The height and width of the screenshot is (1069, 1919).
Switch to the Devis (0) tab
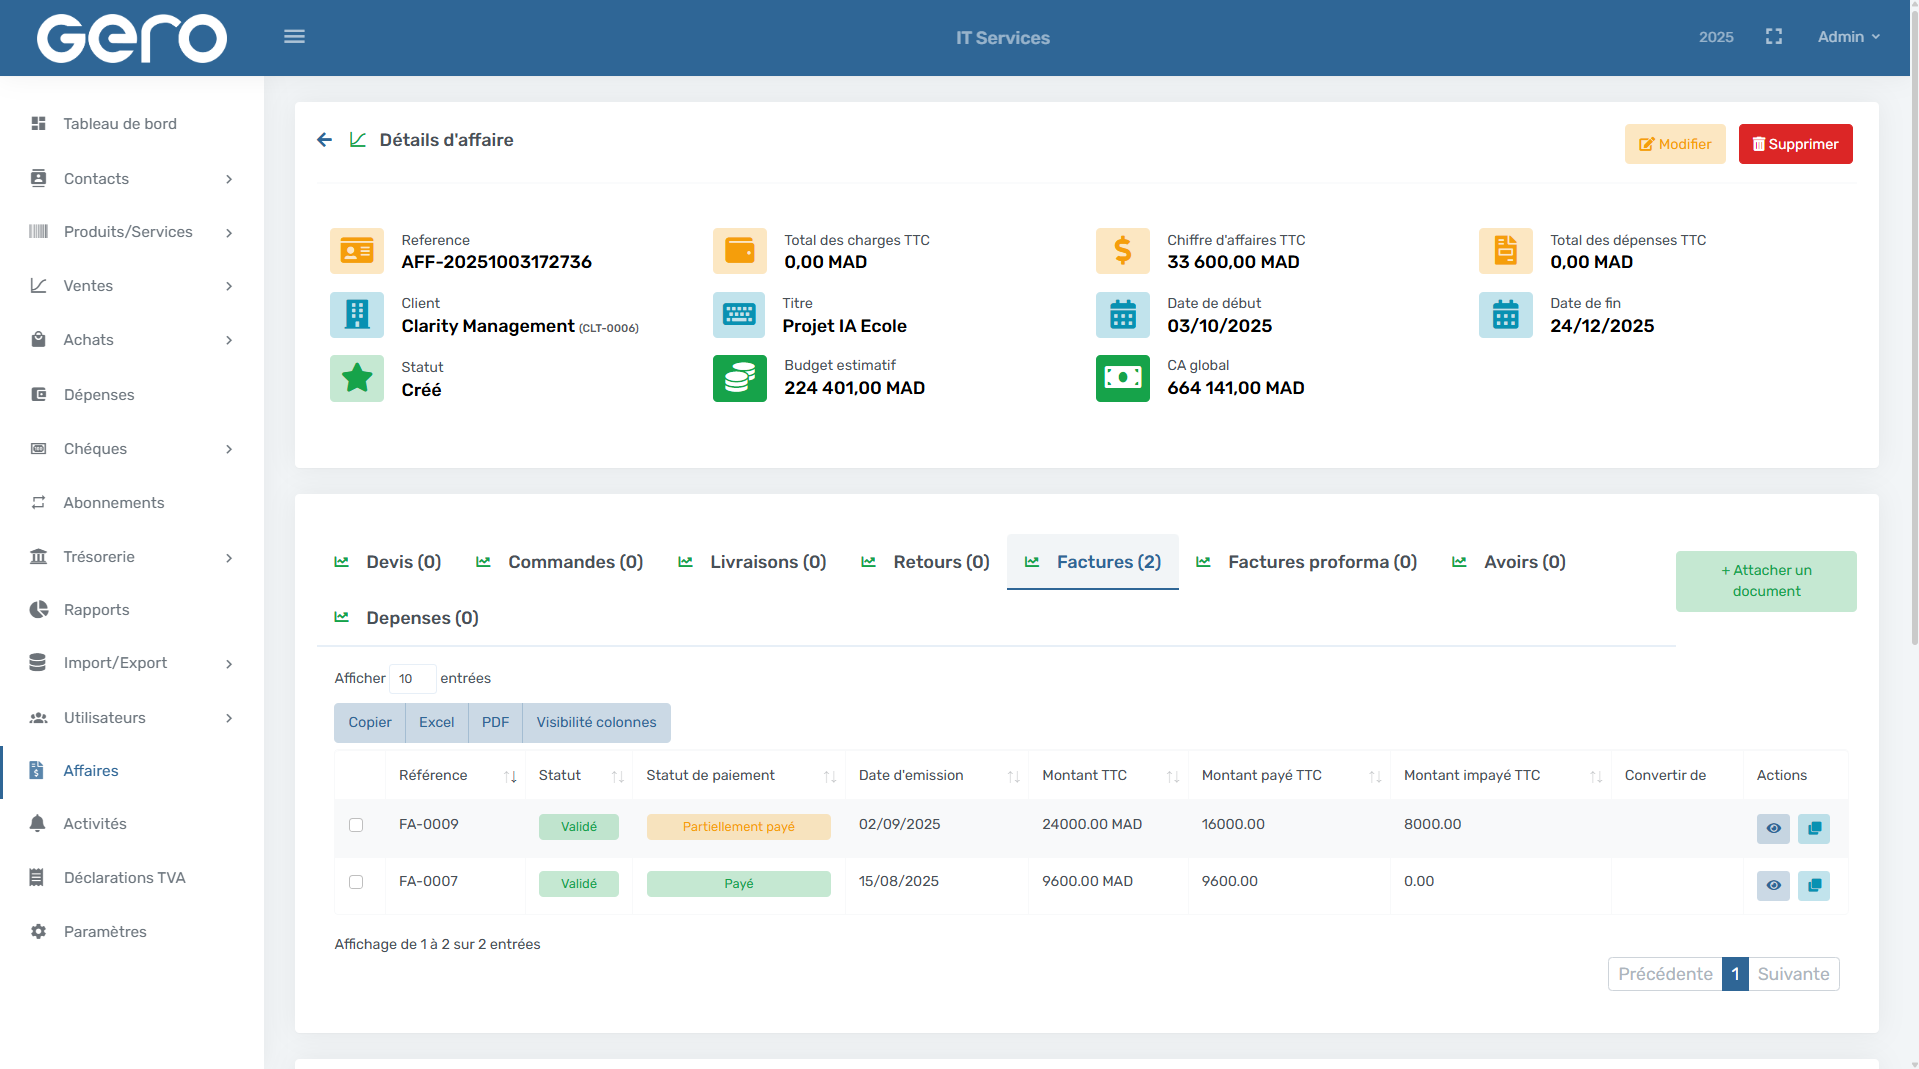403,562
